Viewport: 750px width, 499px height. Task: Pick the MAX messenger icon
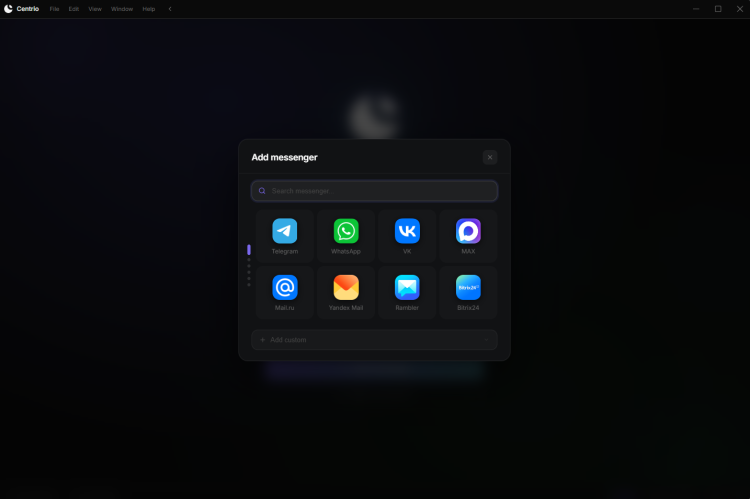click(x=468, y=231)
